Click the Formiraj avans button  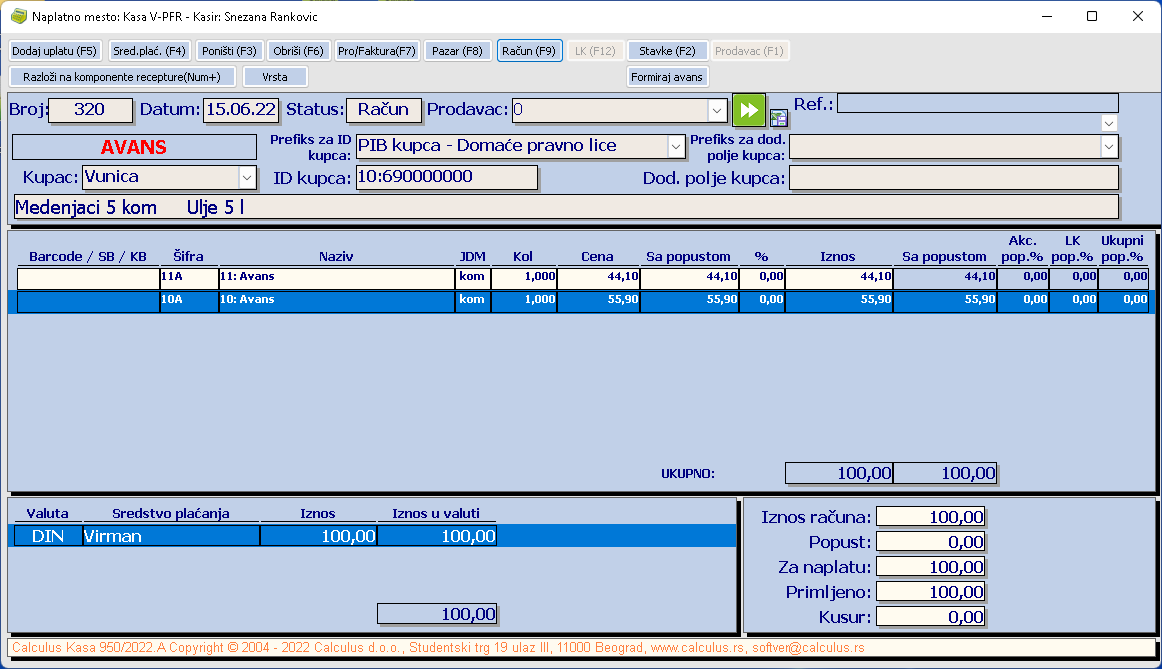click(667, 77)
